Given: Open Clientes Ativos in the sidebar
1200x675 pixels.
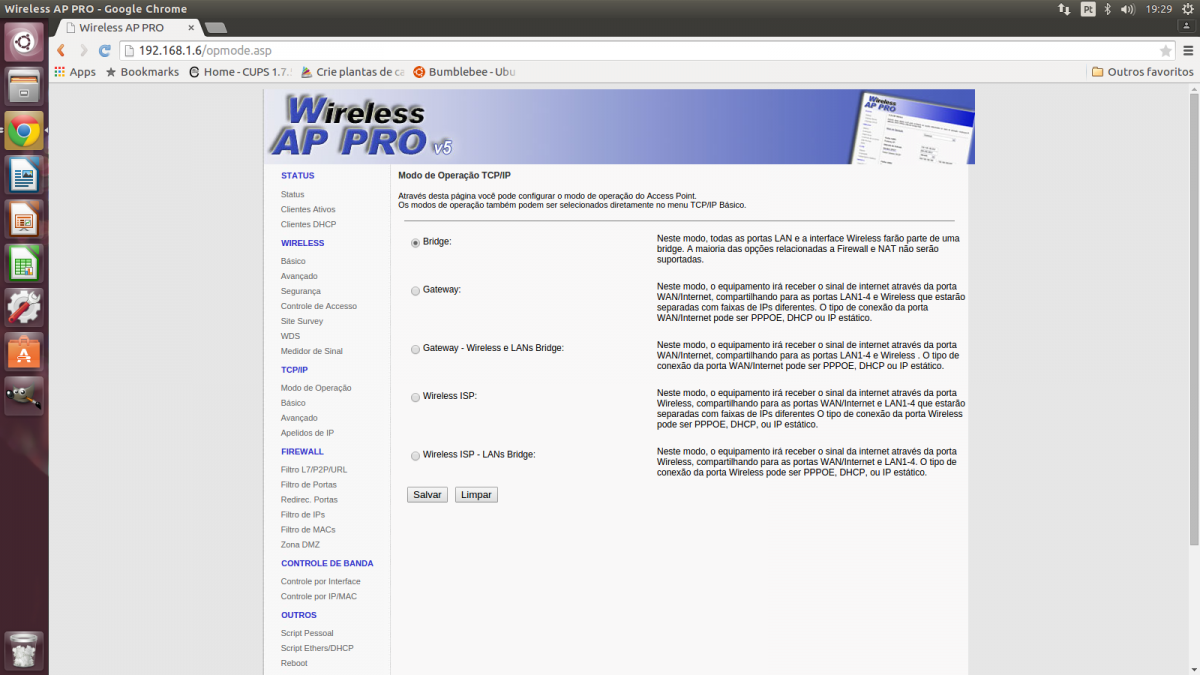Looking at the screenshot, I should point(308,209).
